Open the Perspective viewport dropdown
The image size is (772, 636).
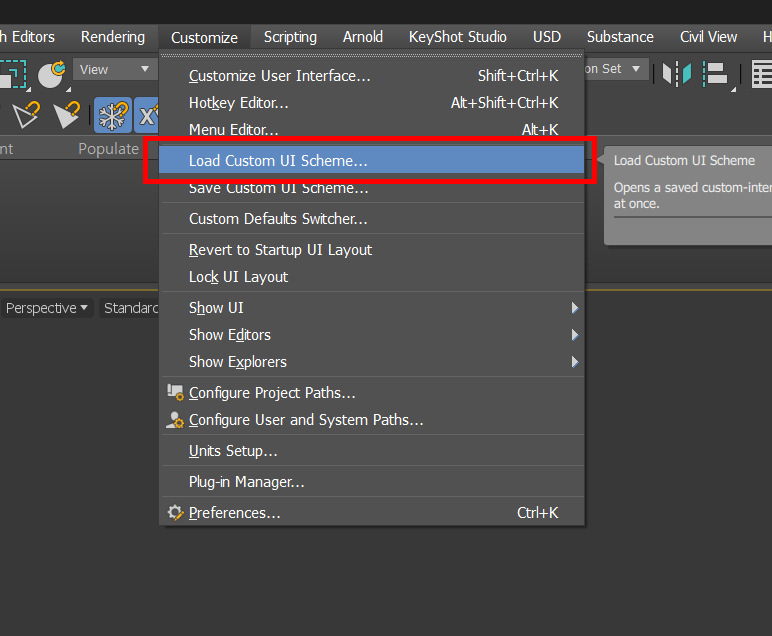(47, 308)
